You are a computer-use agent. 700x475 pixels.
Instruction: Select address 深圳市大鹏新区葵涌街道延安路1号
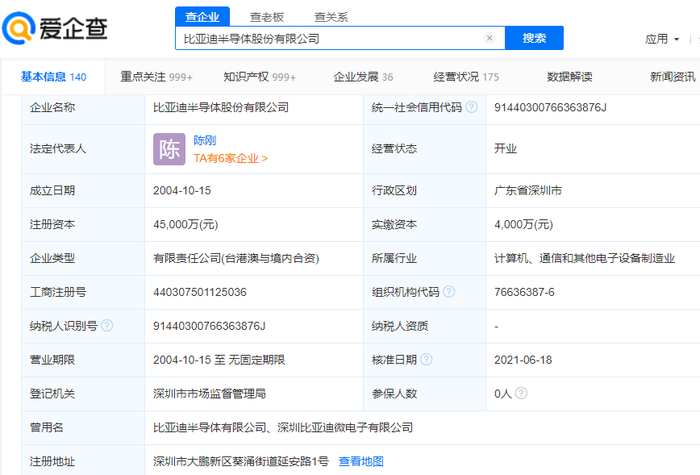coord(241,461)
